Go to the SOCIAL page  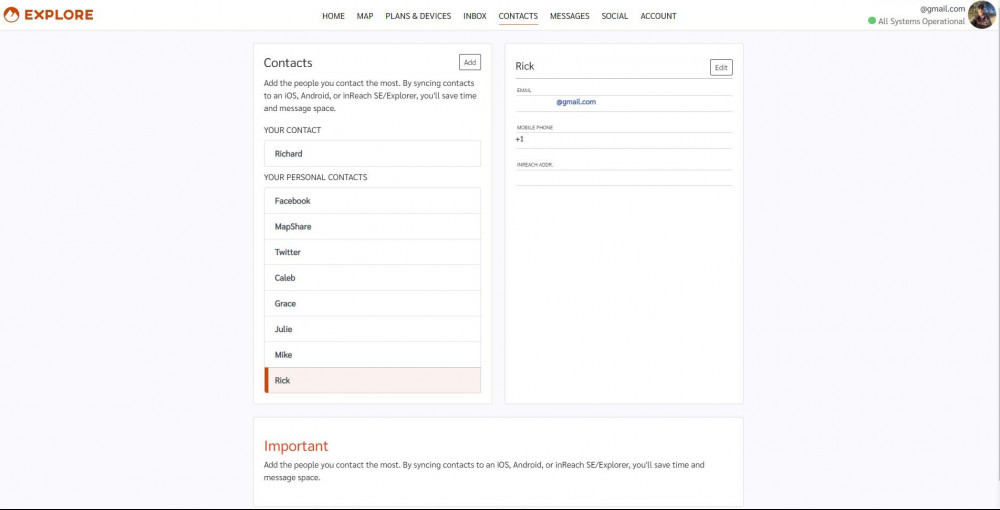pyautogui.click(x=615, y=16)
